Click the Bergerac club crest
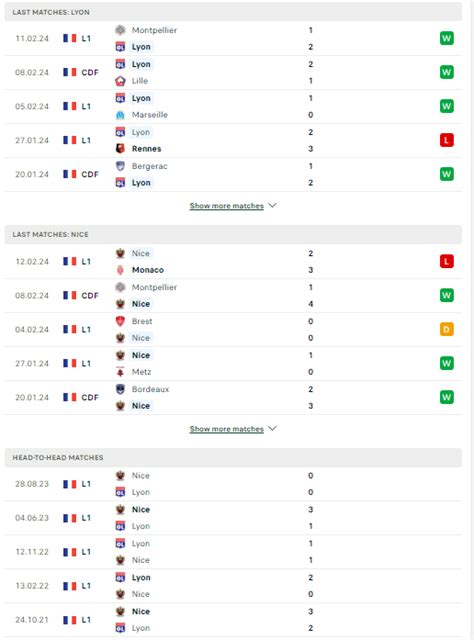This screenshot has width=474, height=640. coord(120,166)
